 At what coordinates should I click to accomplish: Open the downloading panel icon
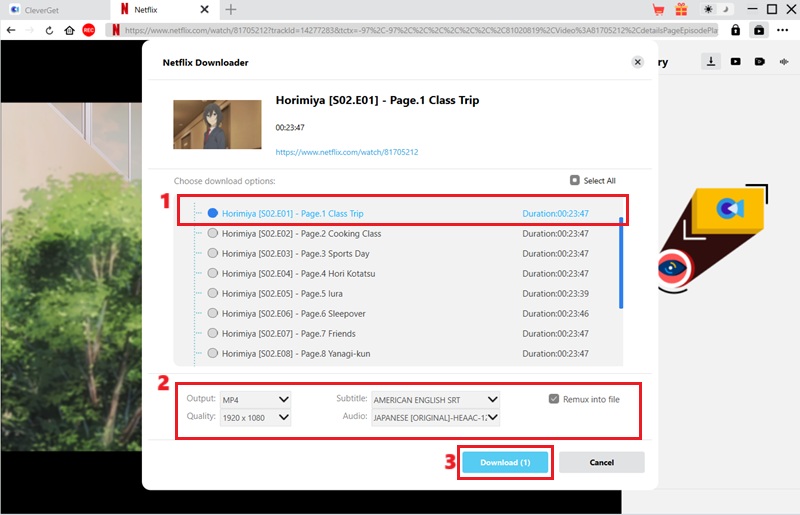click(711, 62)
